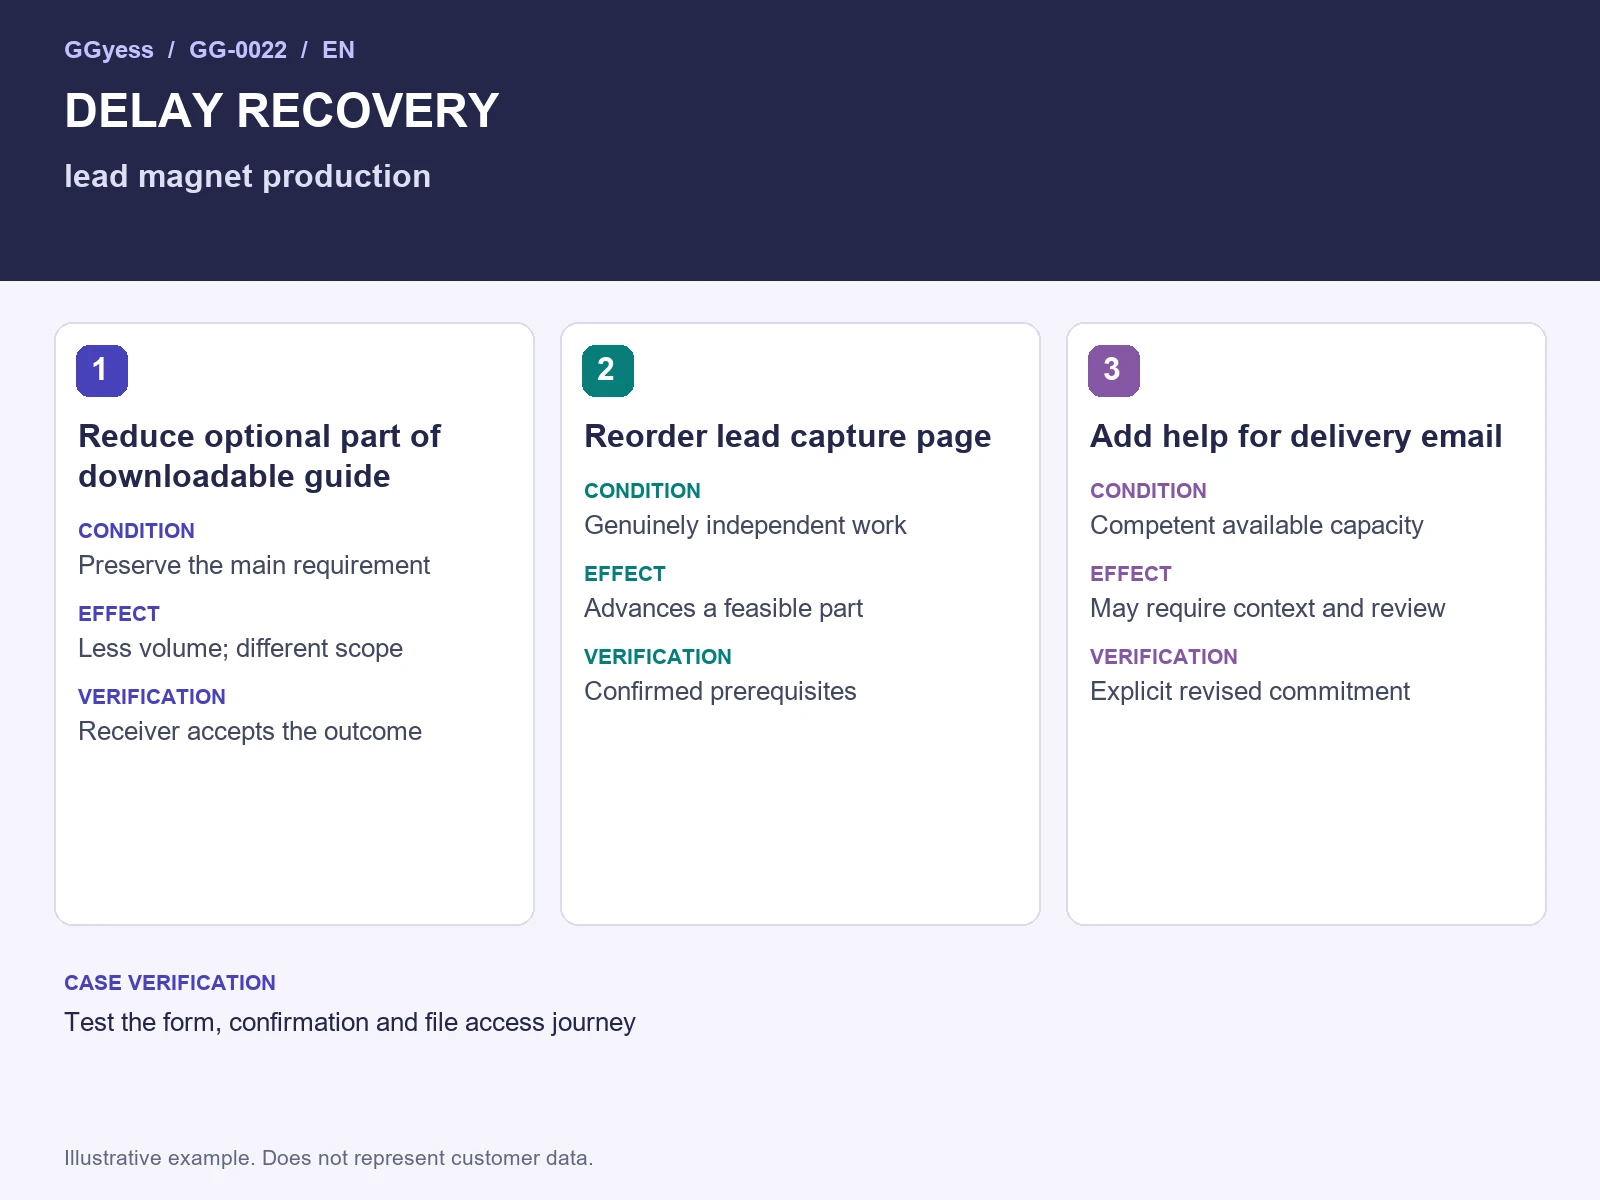Select heading 'Reorder lead capture page'
The image size is (1600, 1200).
pos(788,437)
